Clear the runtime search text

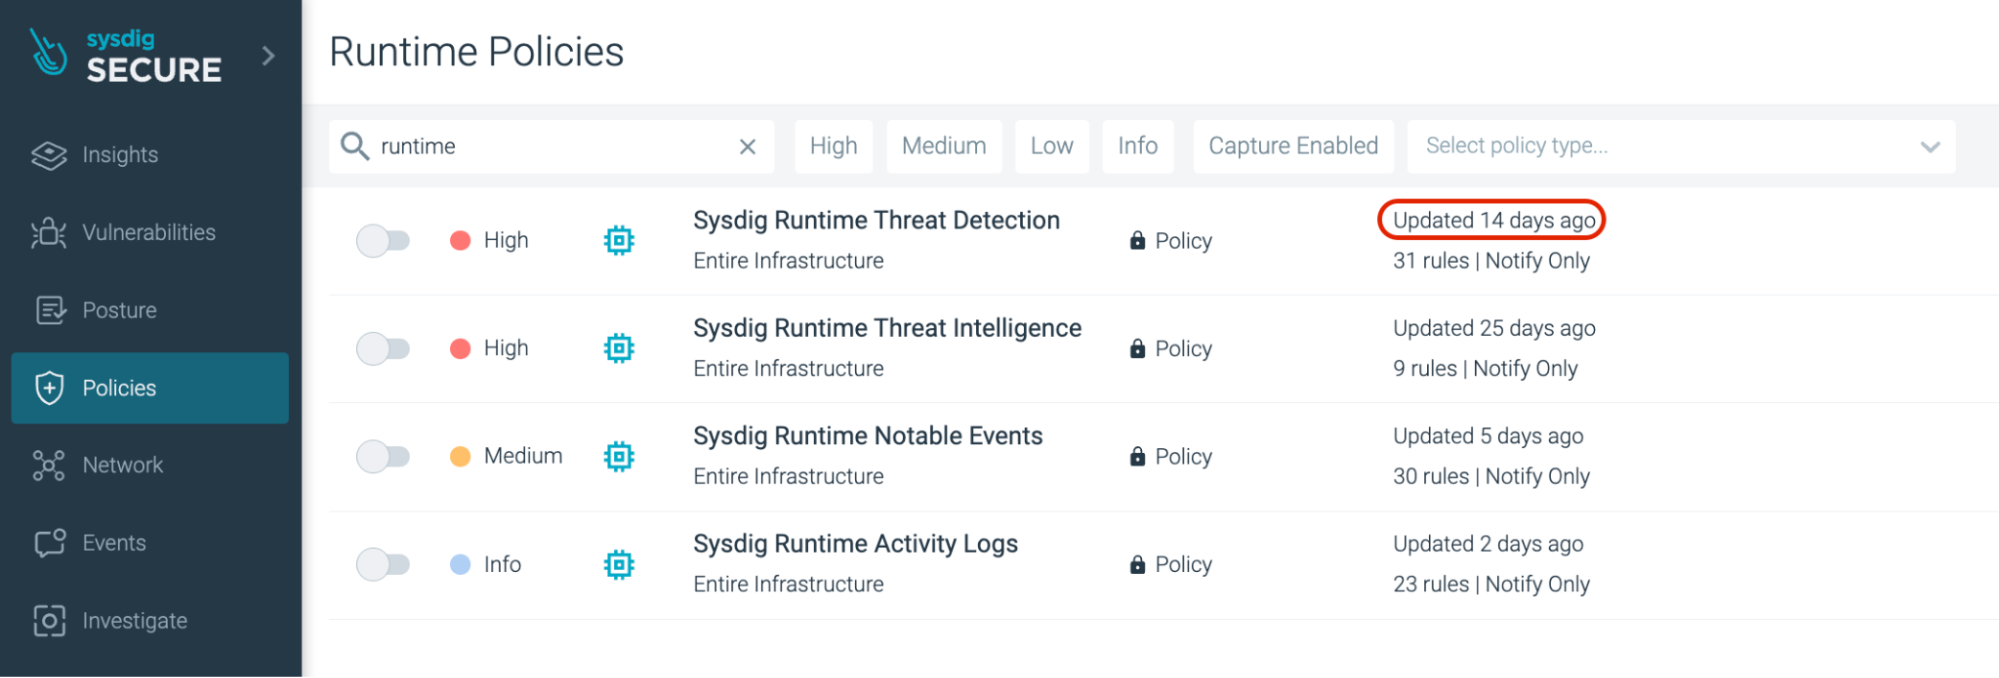click(x=747, y=147)
